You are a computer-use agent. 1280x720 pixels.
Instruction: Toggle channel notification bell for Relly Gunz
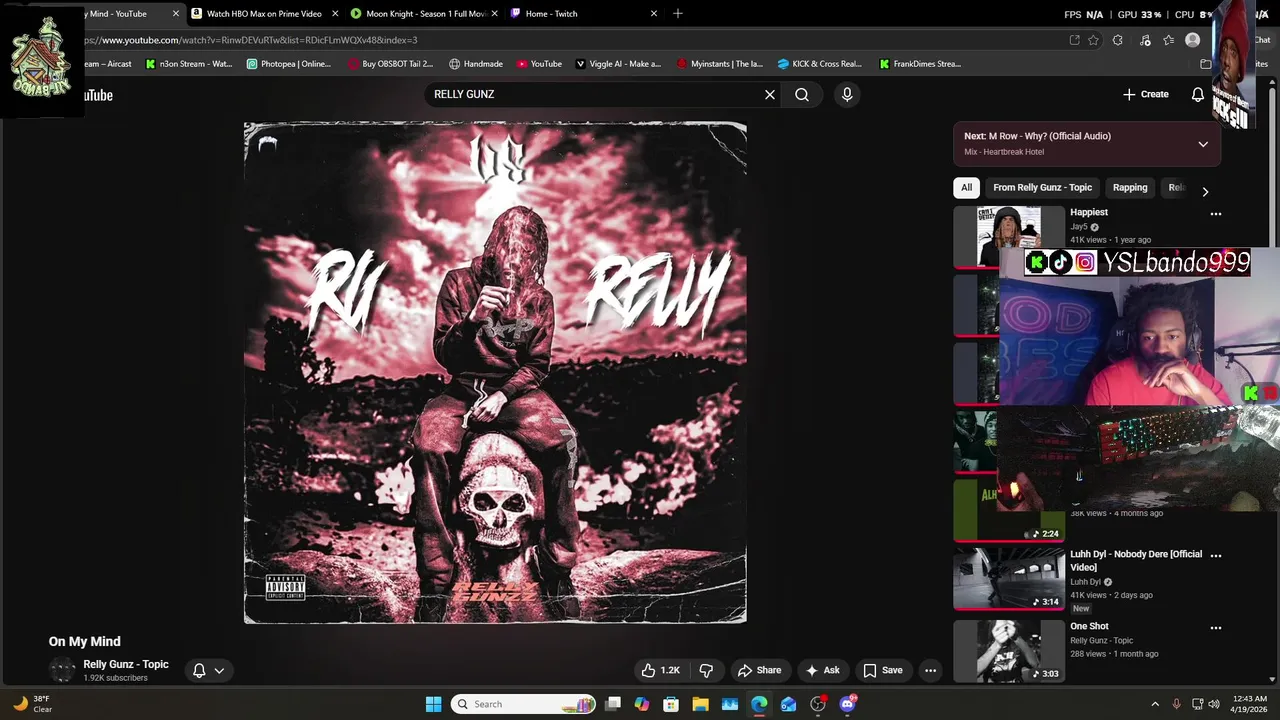(x=199, y=670)
